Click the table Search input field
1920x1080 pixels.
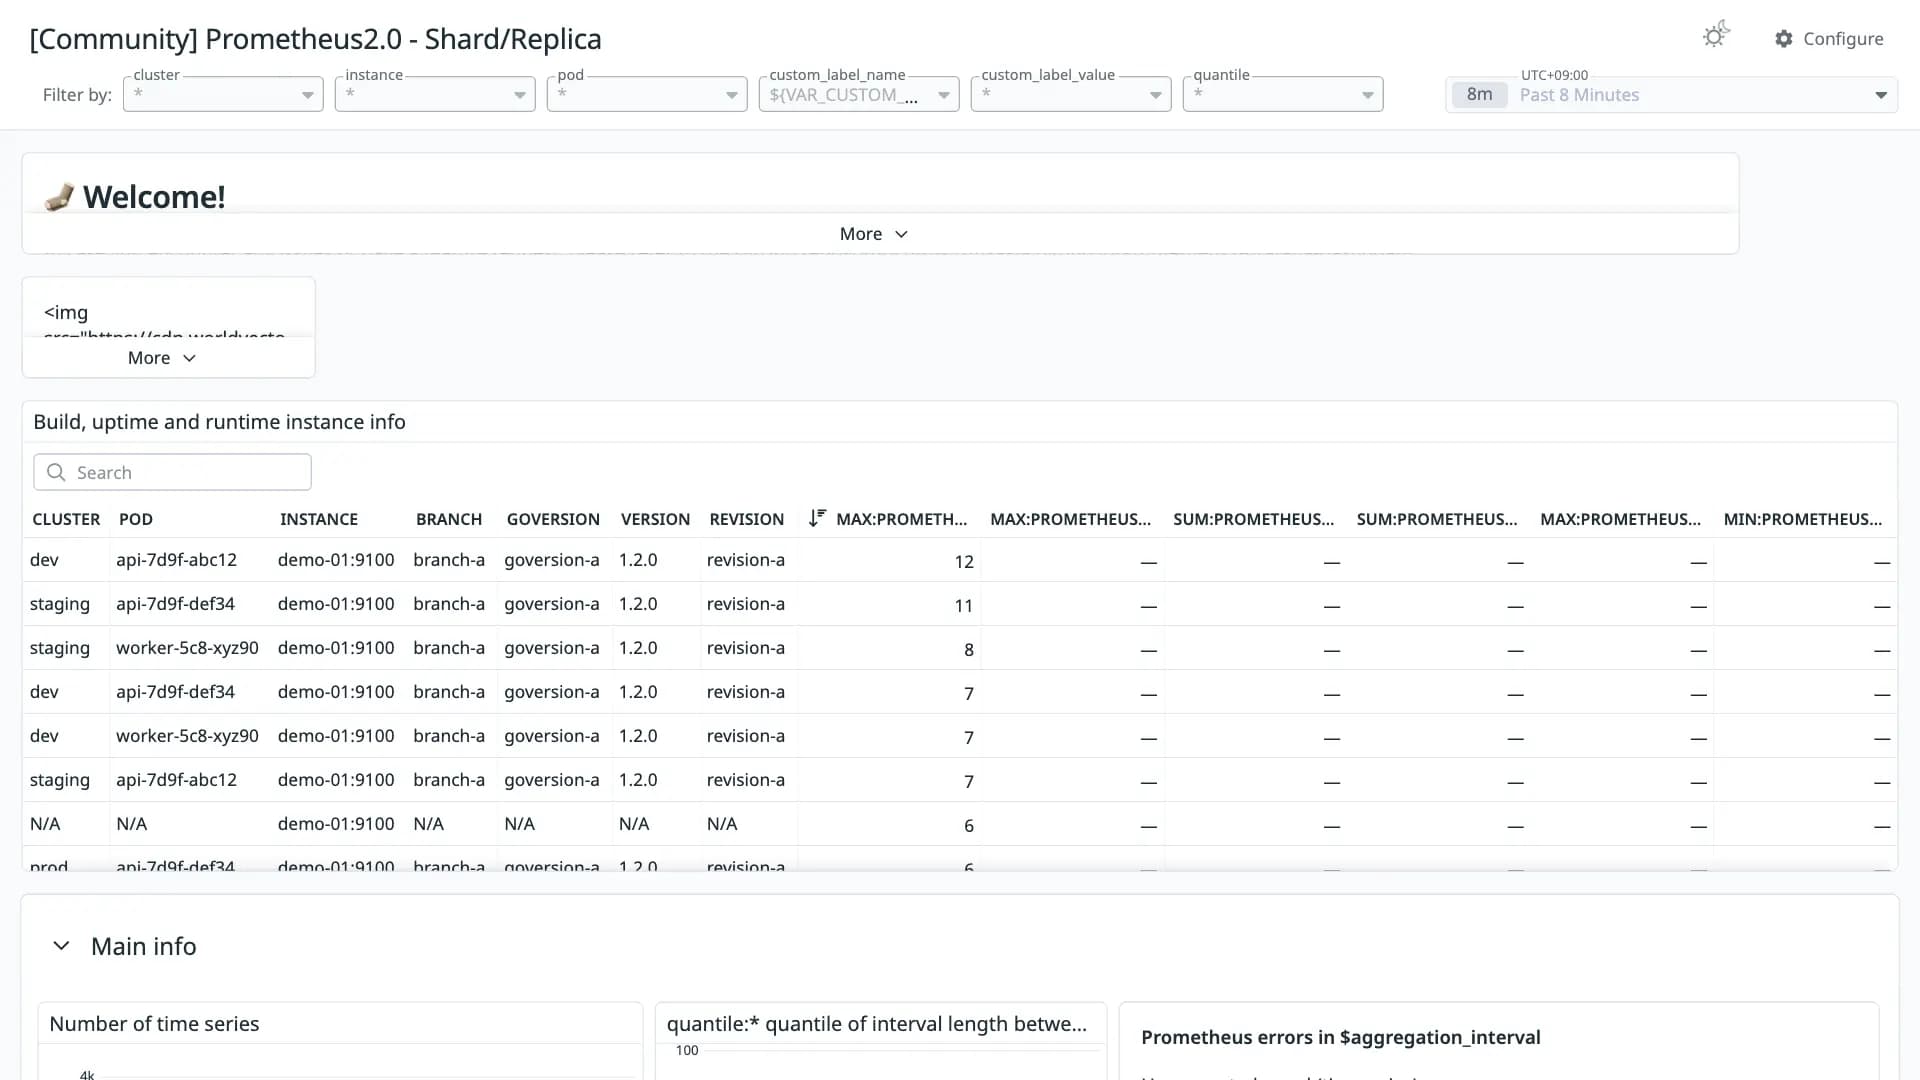click(172, 472)
